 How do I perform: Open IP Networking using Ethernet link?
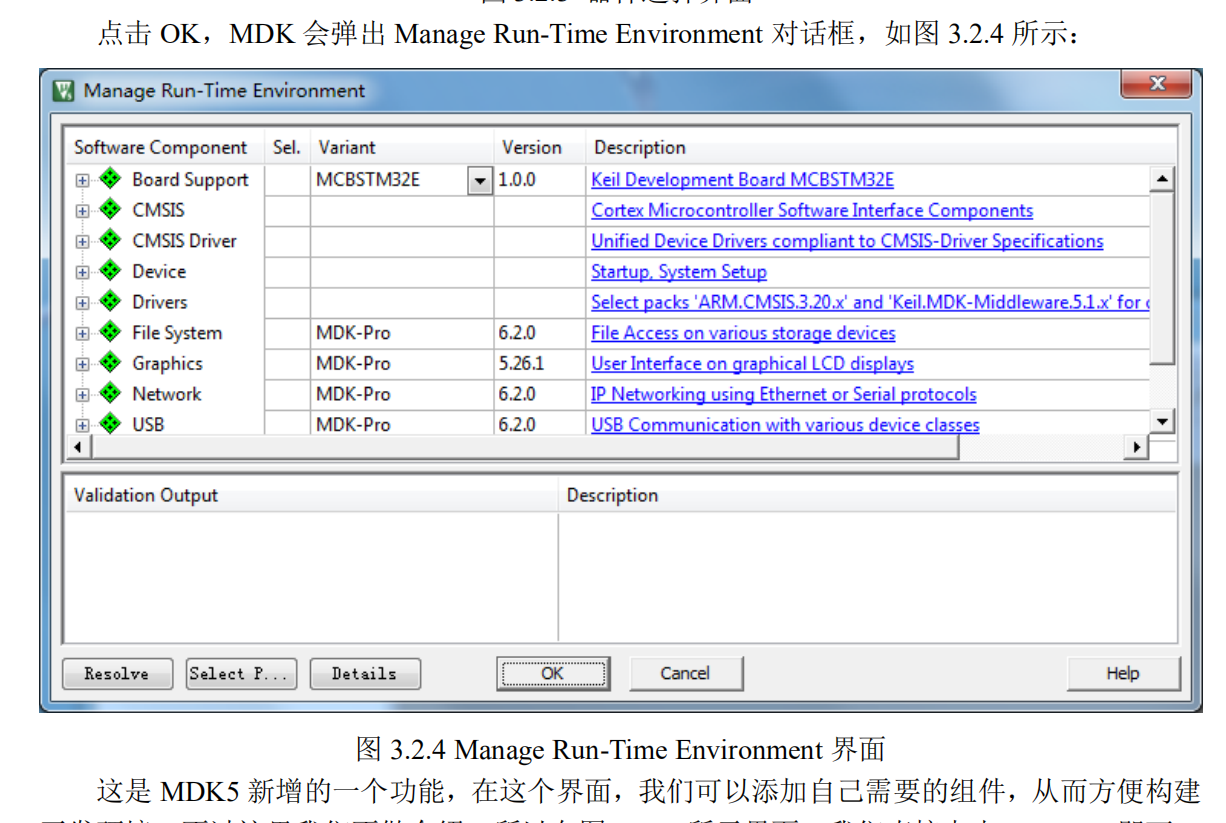point(784,394)
